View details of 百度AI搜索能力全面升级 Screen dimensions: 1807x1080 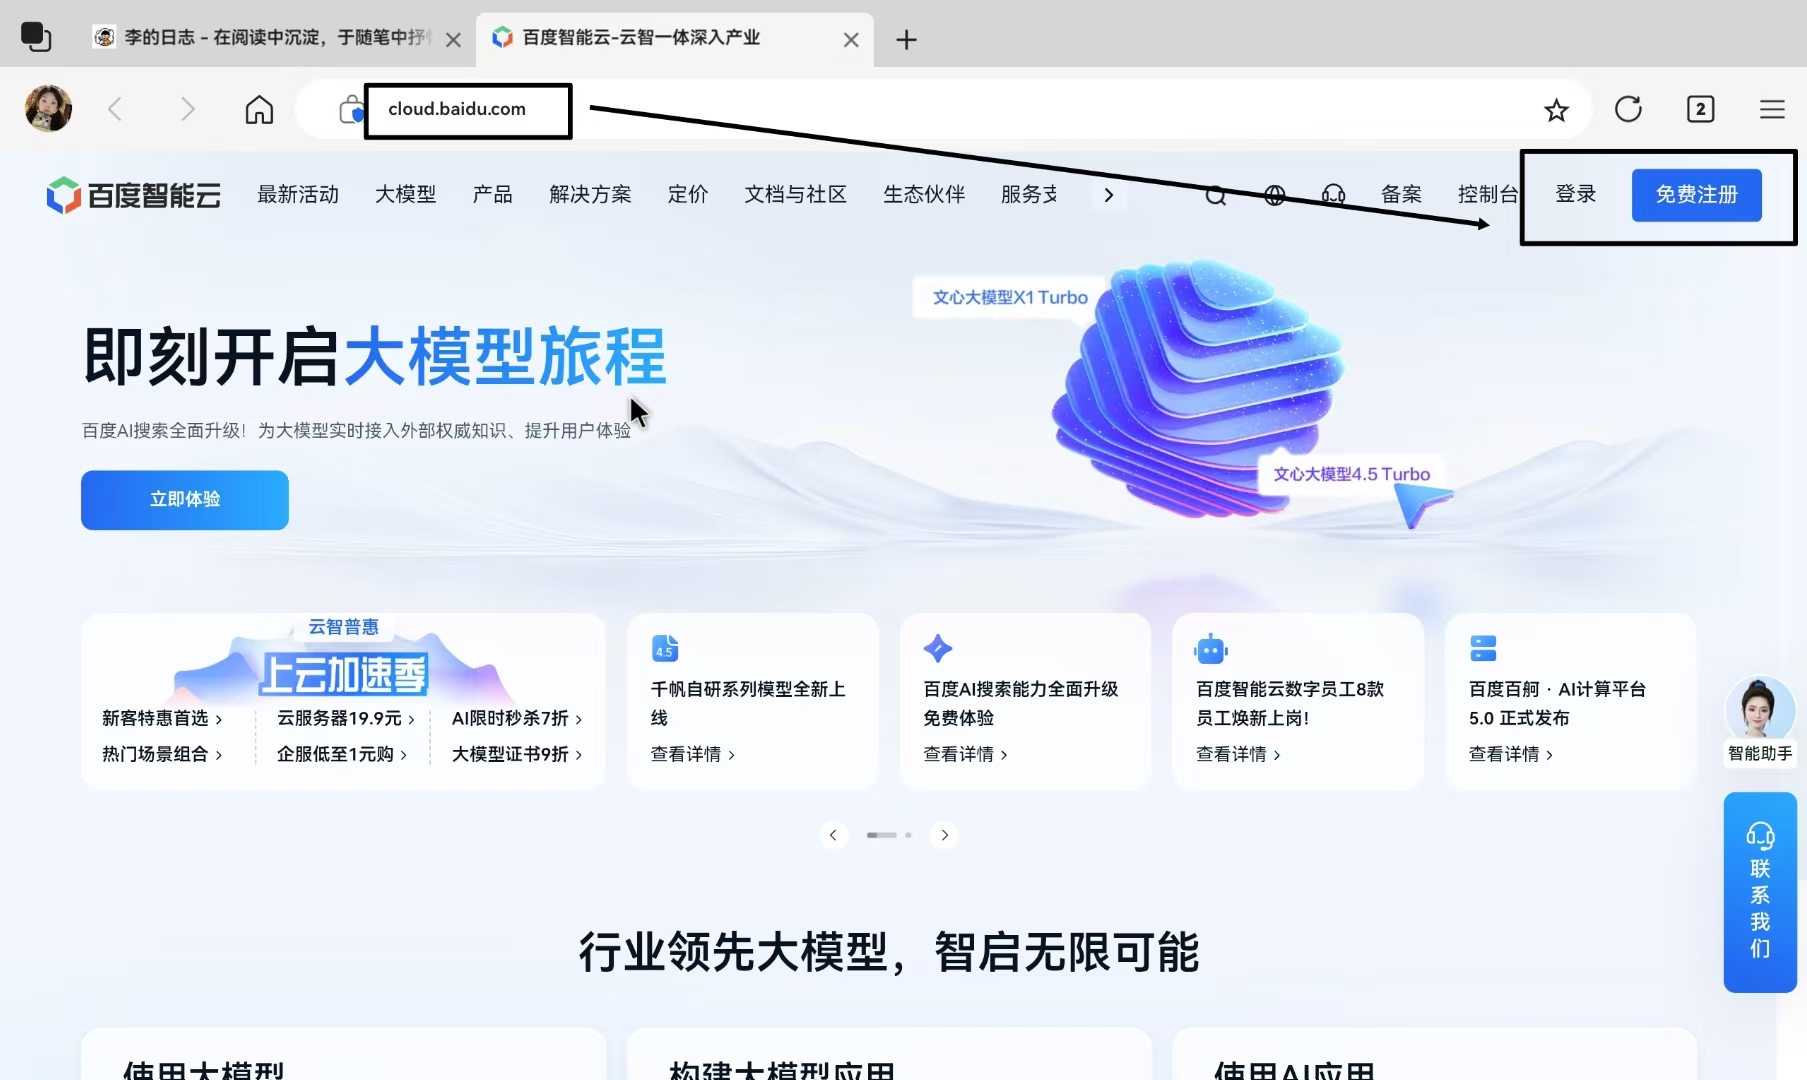coord(965,754)
